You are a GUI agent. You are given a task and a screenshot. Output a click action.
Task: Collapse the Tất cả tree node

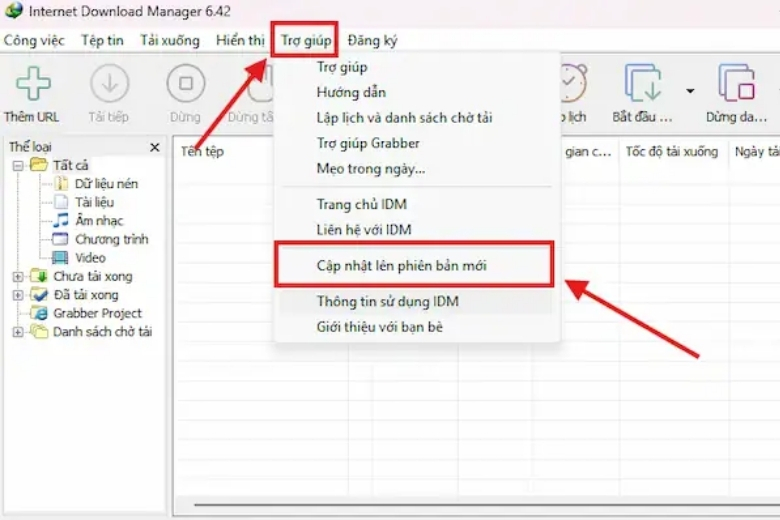point(18,165)
